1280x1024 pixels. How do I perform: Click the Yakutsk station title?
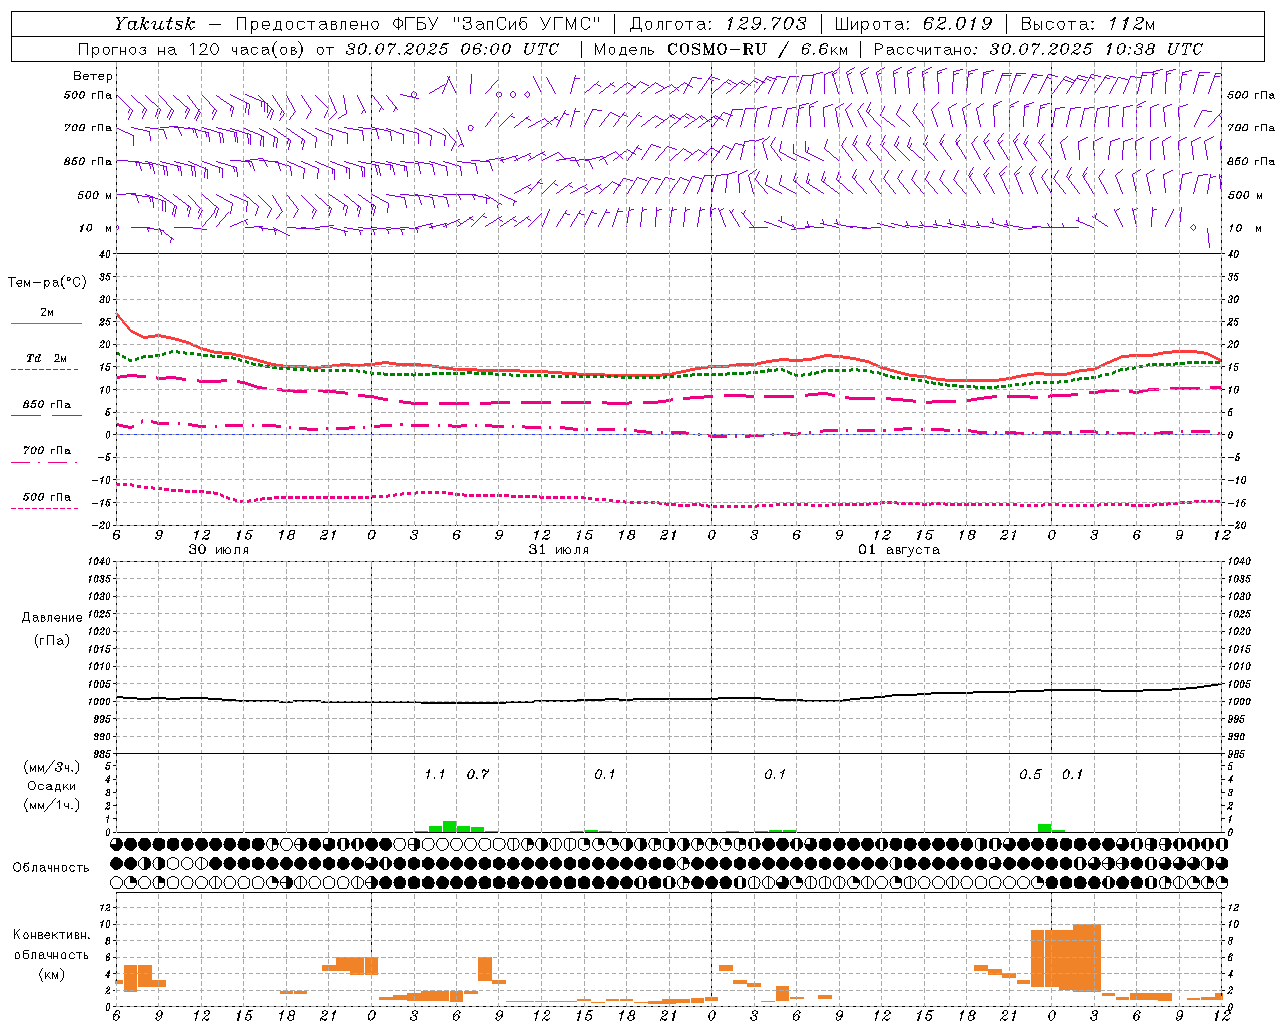coord(154,24)
